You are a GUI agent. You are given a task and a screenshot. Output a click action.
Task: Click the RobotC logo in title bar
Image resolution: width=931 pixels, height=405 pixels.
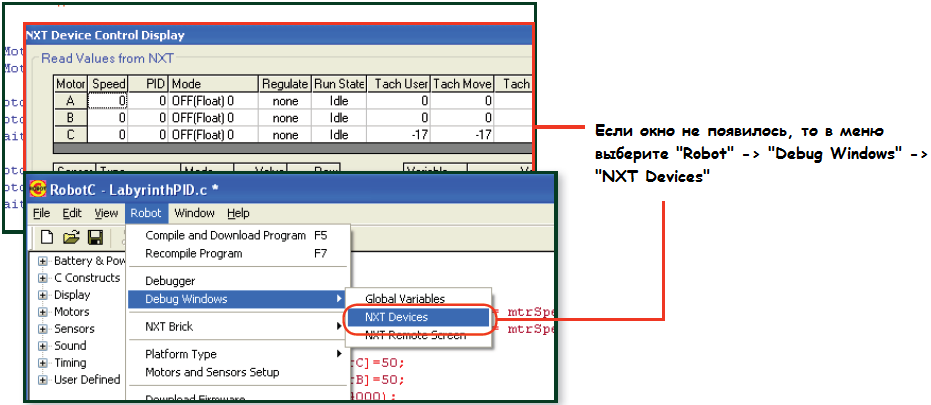(37, 189)
